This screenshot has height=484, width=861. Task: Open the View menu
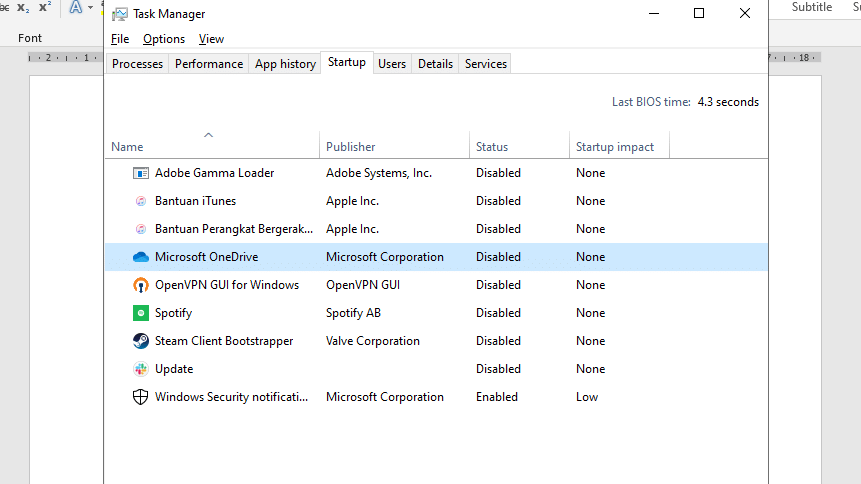pos(211,39)
